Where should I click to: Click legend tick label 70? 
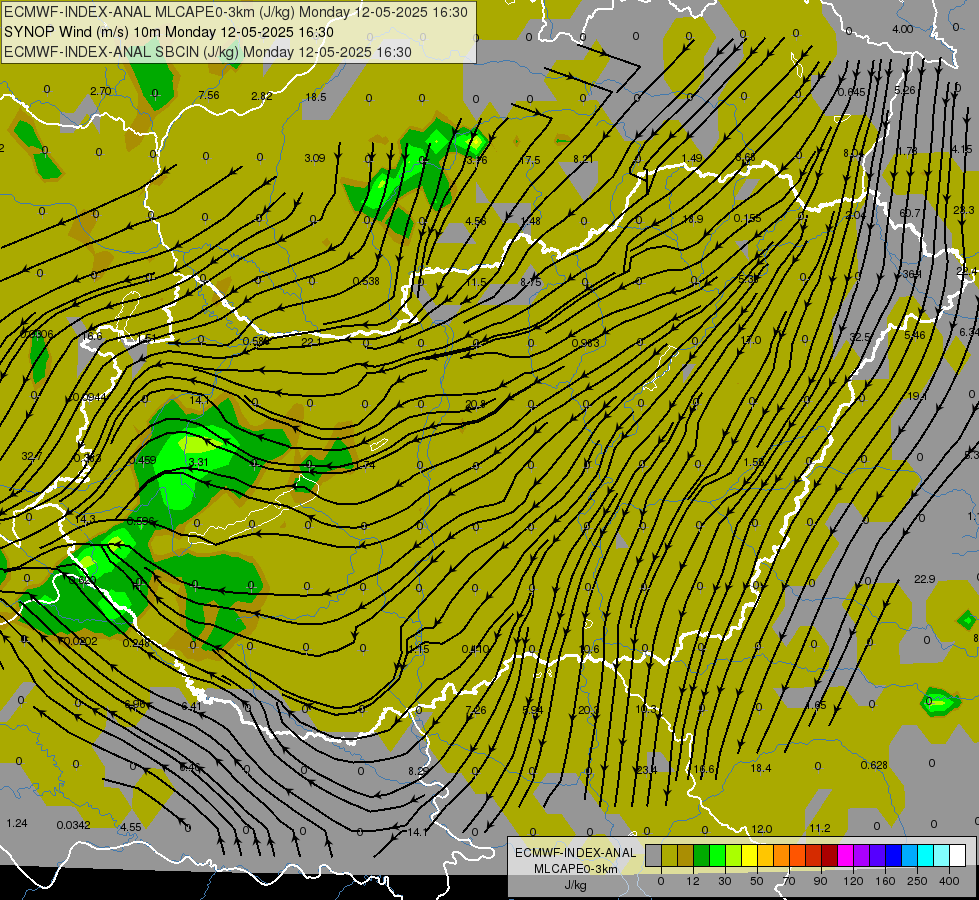click(788, 881)
